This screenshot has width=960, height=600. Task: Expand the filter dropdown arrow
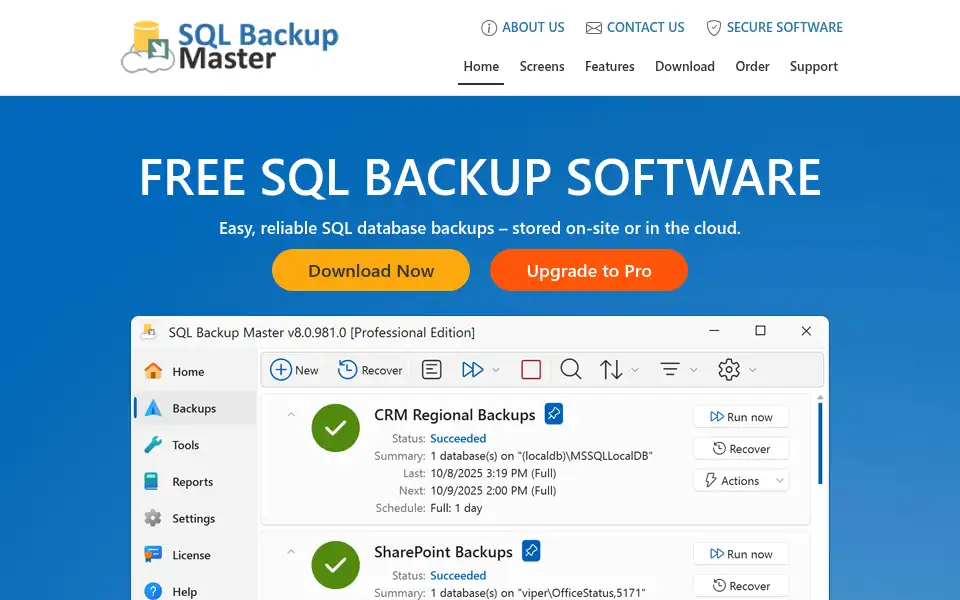click(694, 370)
